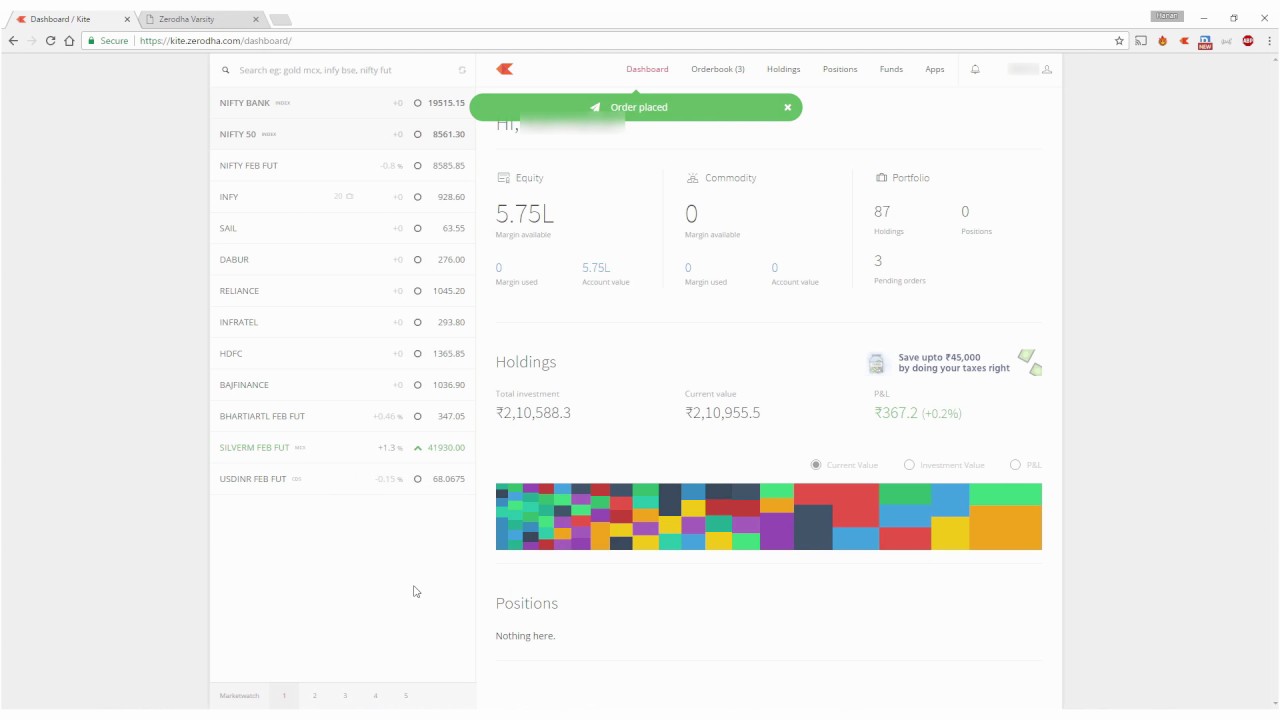Open the Chrome three-dot menu
Image resolution: width=1280 pixels, height=720 pixels.
point(1269,41)
